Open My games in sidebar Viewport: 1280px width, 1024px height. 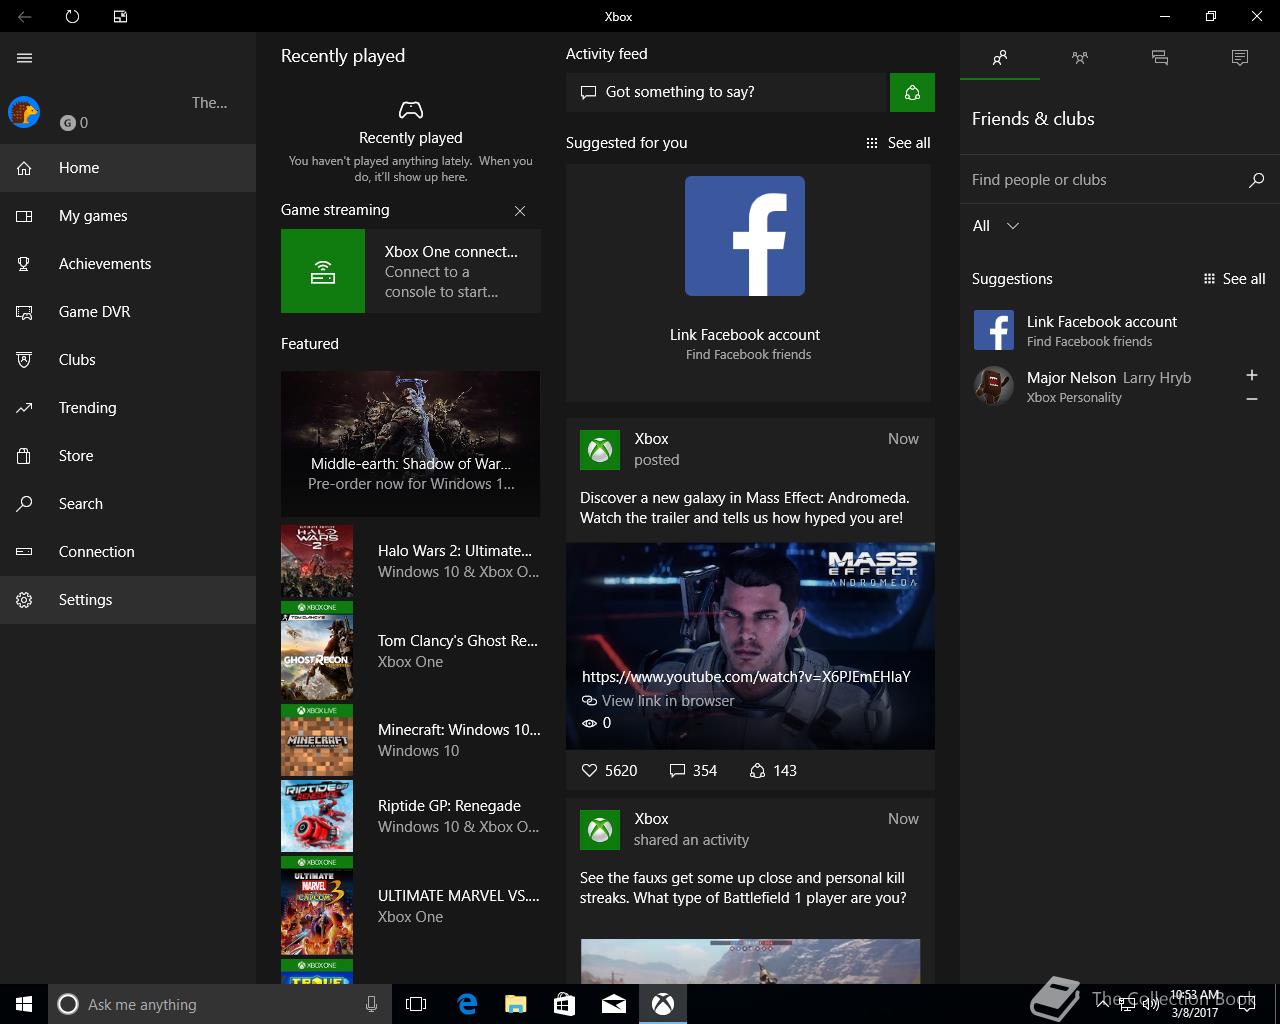click(128, 216)
